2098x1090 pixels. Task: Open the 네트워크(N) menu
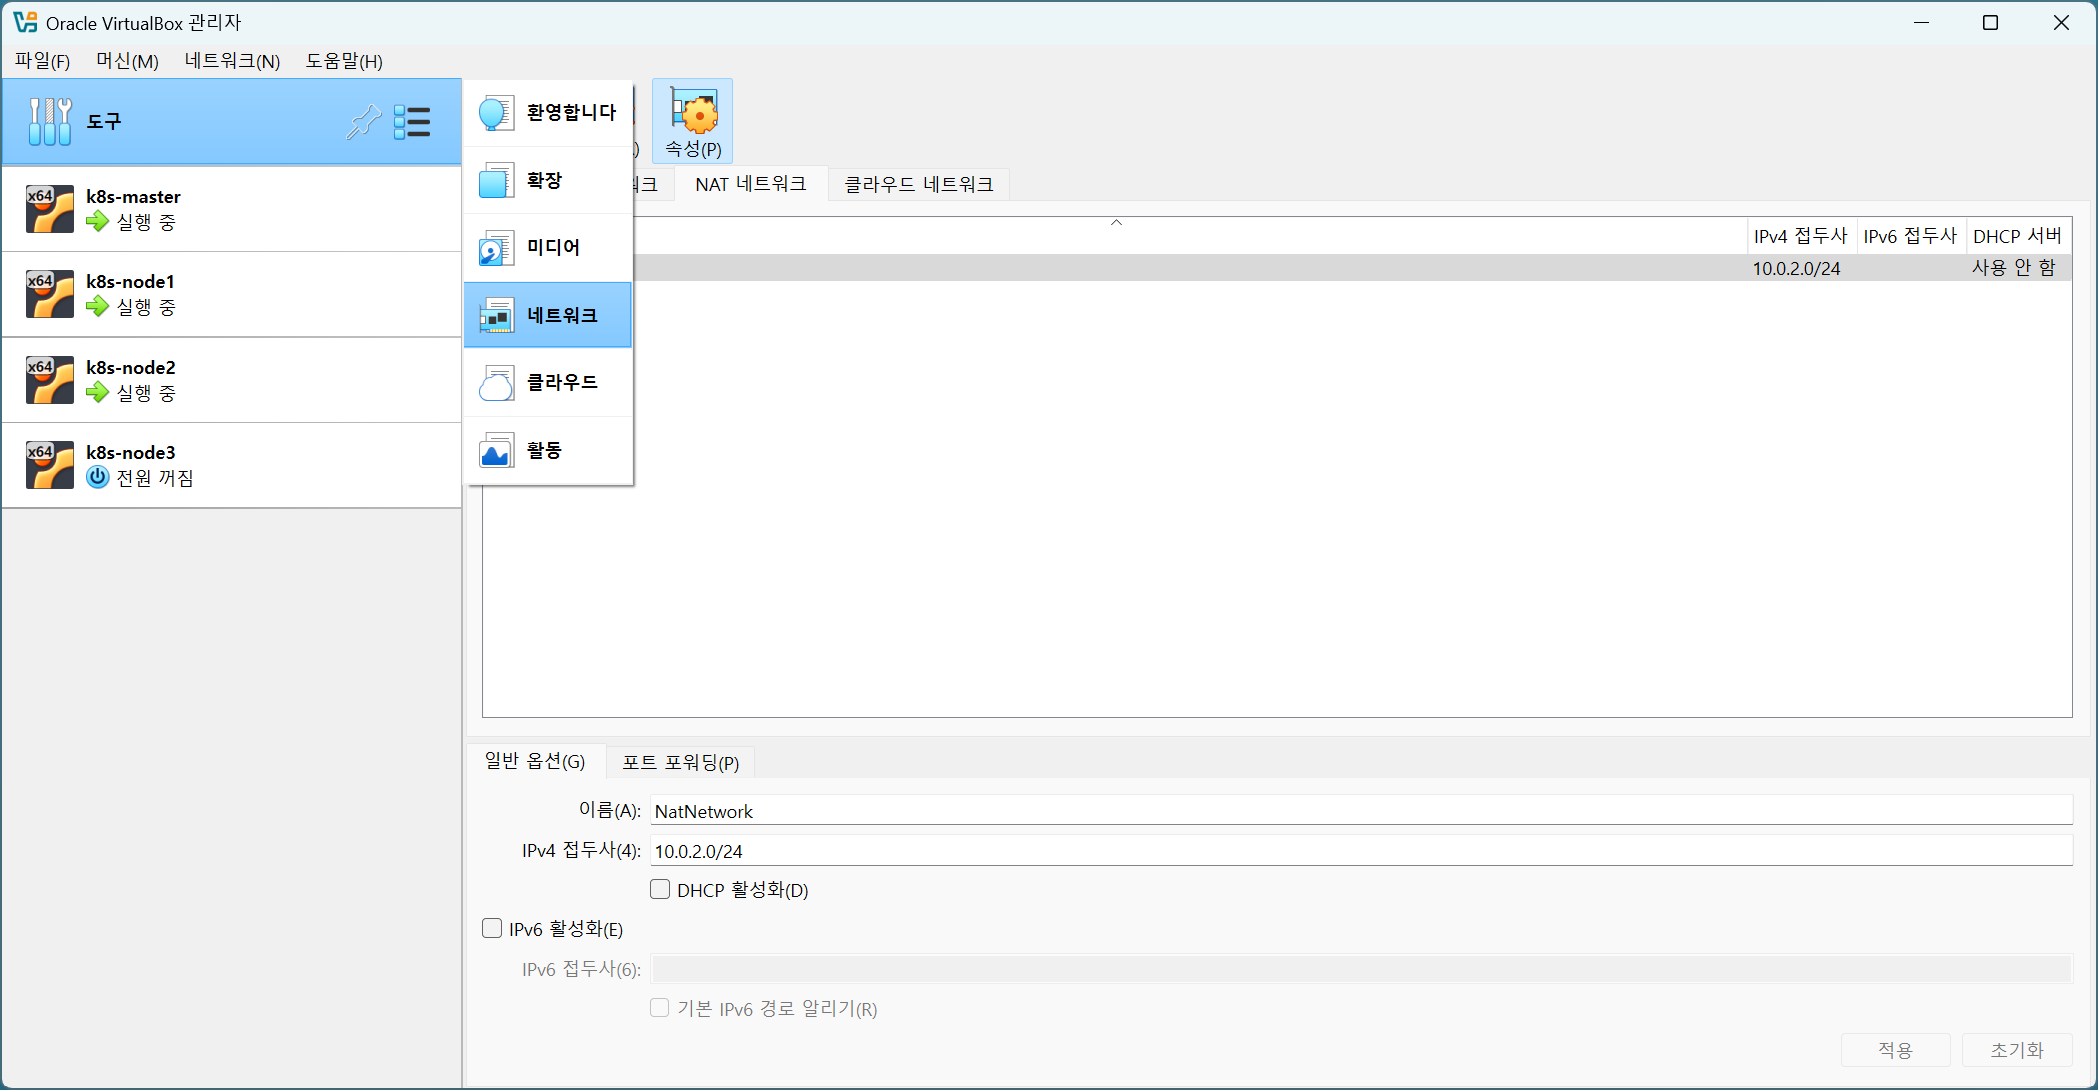pos(232,61)
